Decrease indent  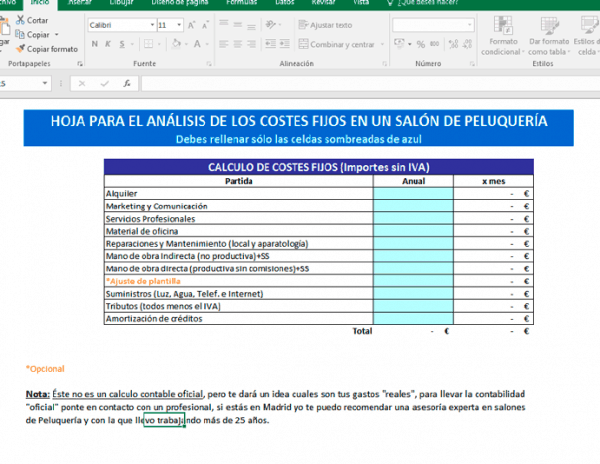[x=271, y=44]
